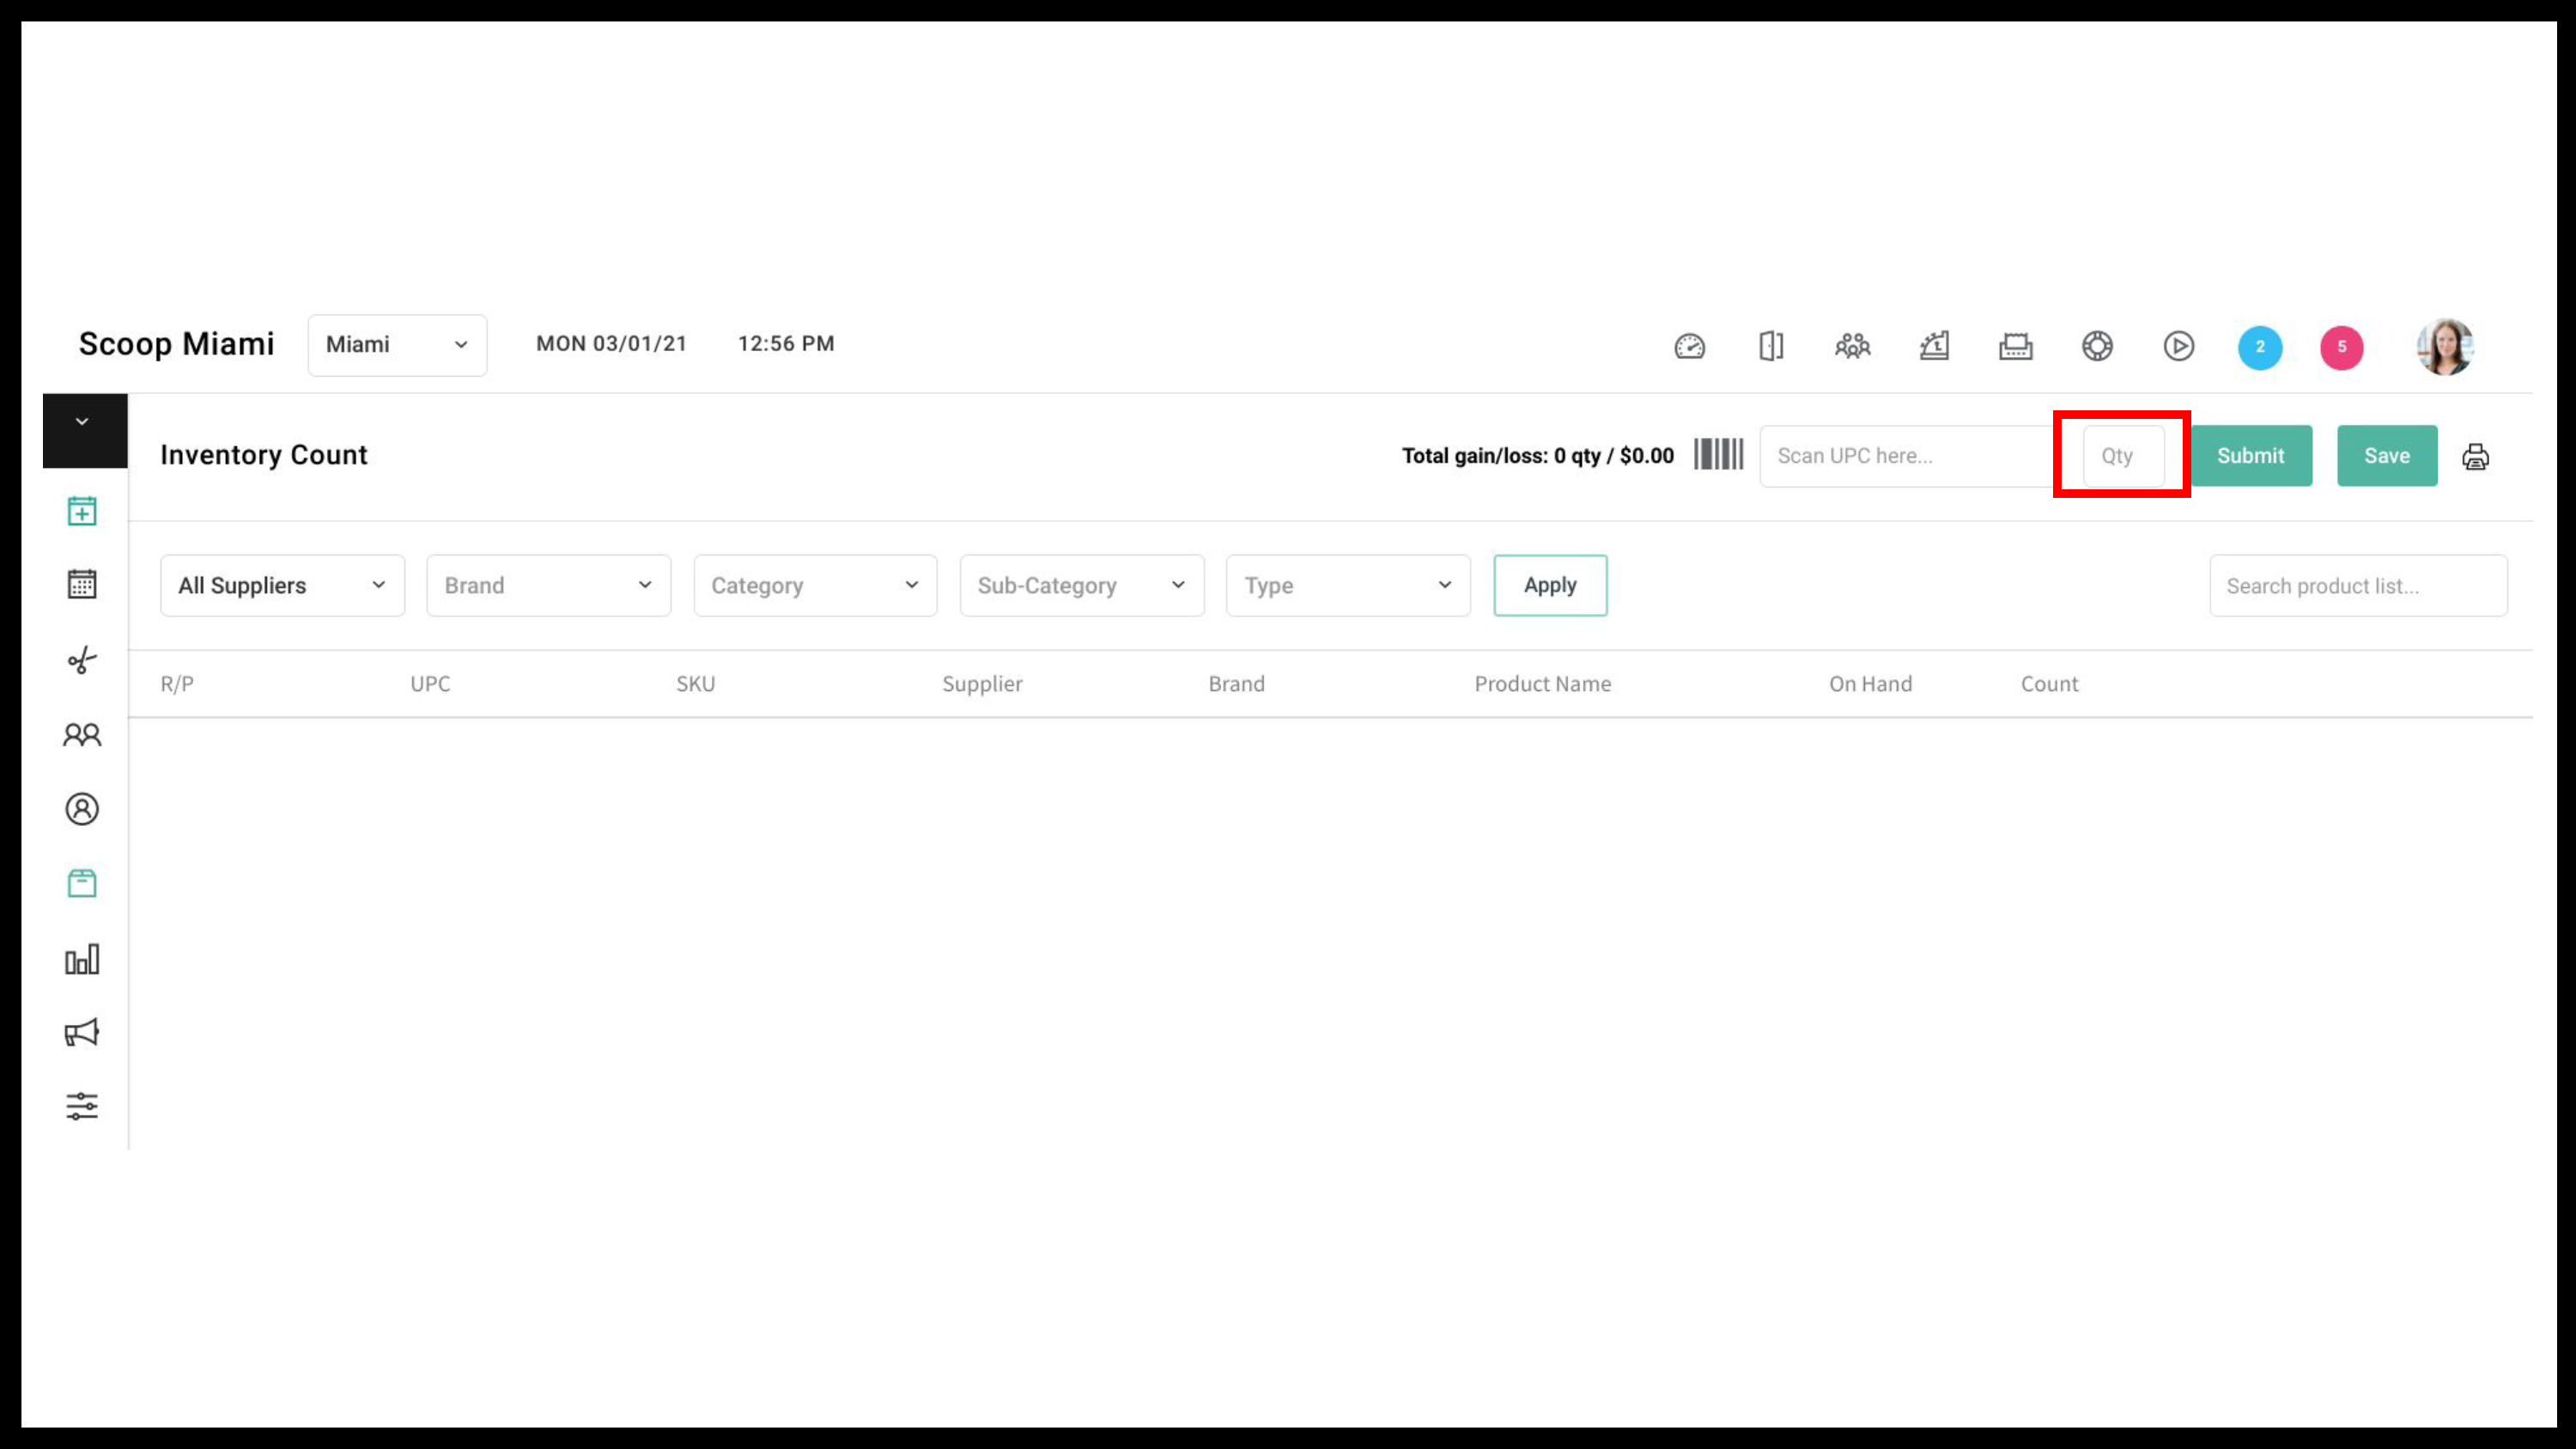Viewport: 2576px width, 1449px height.
Task: Click the door check-in icon
Action: [x=1771, y=346]
